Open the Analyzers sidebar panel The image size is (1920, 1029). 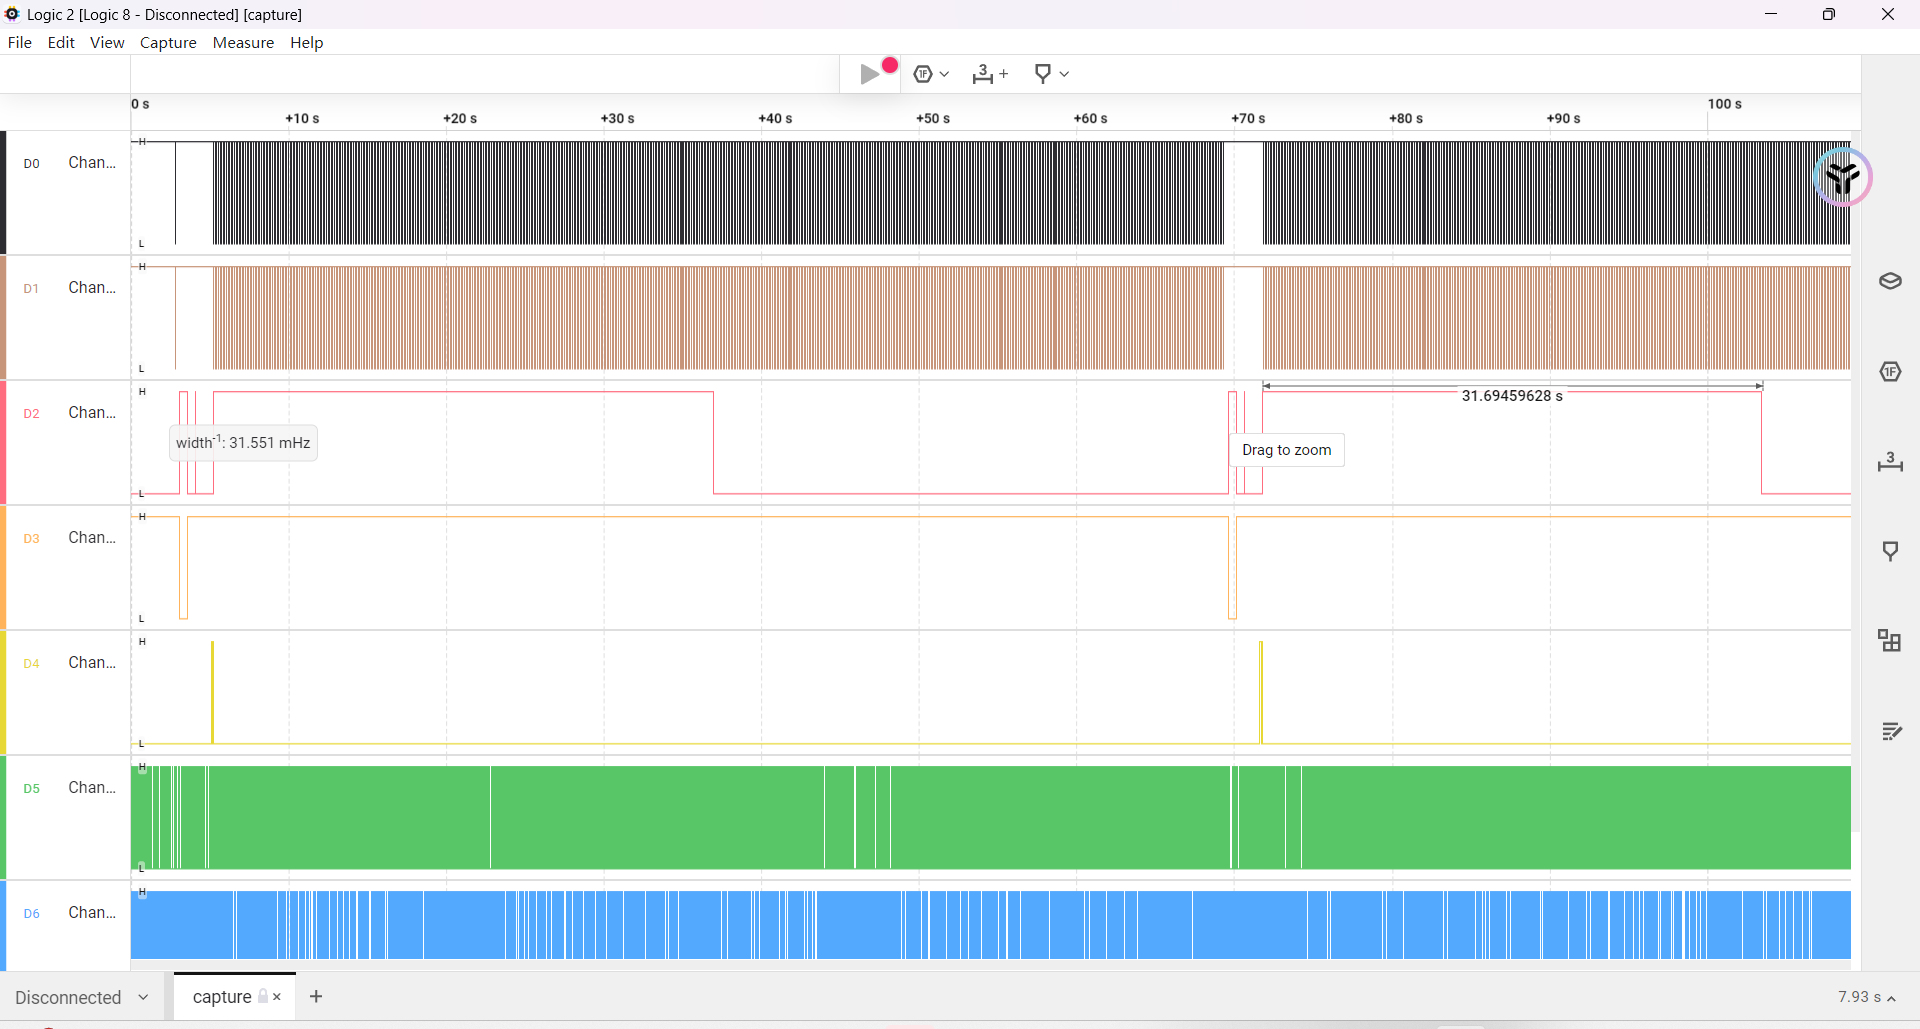click(1889, 372)
